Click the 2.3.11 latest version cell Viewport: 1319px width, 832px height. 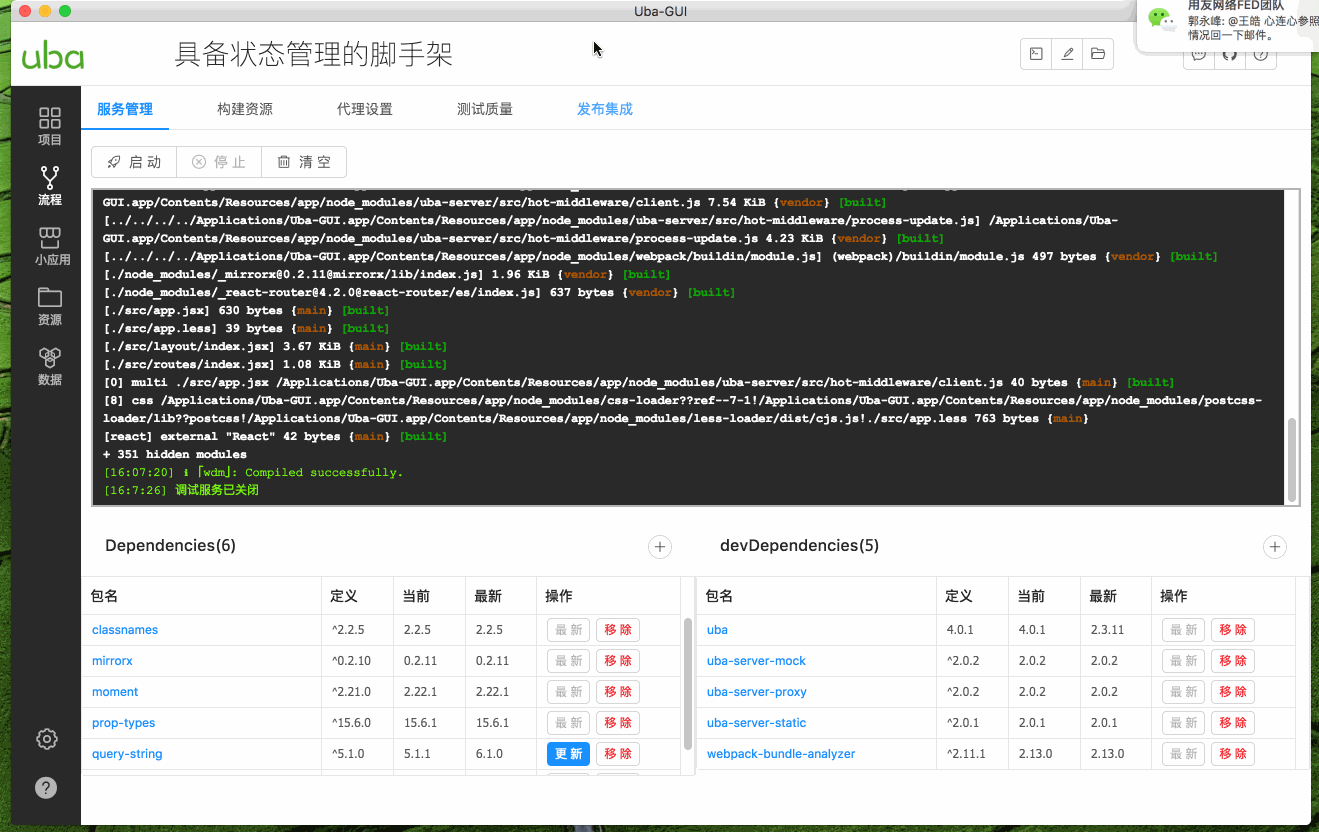click(x=1107, y=630)
